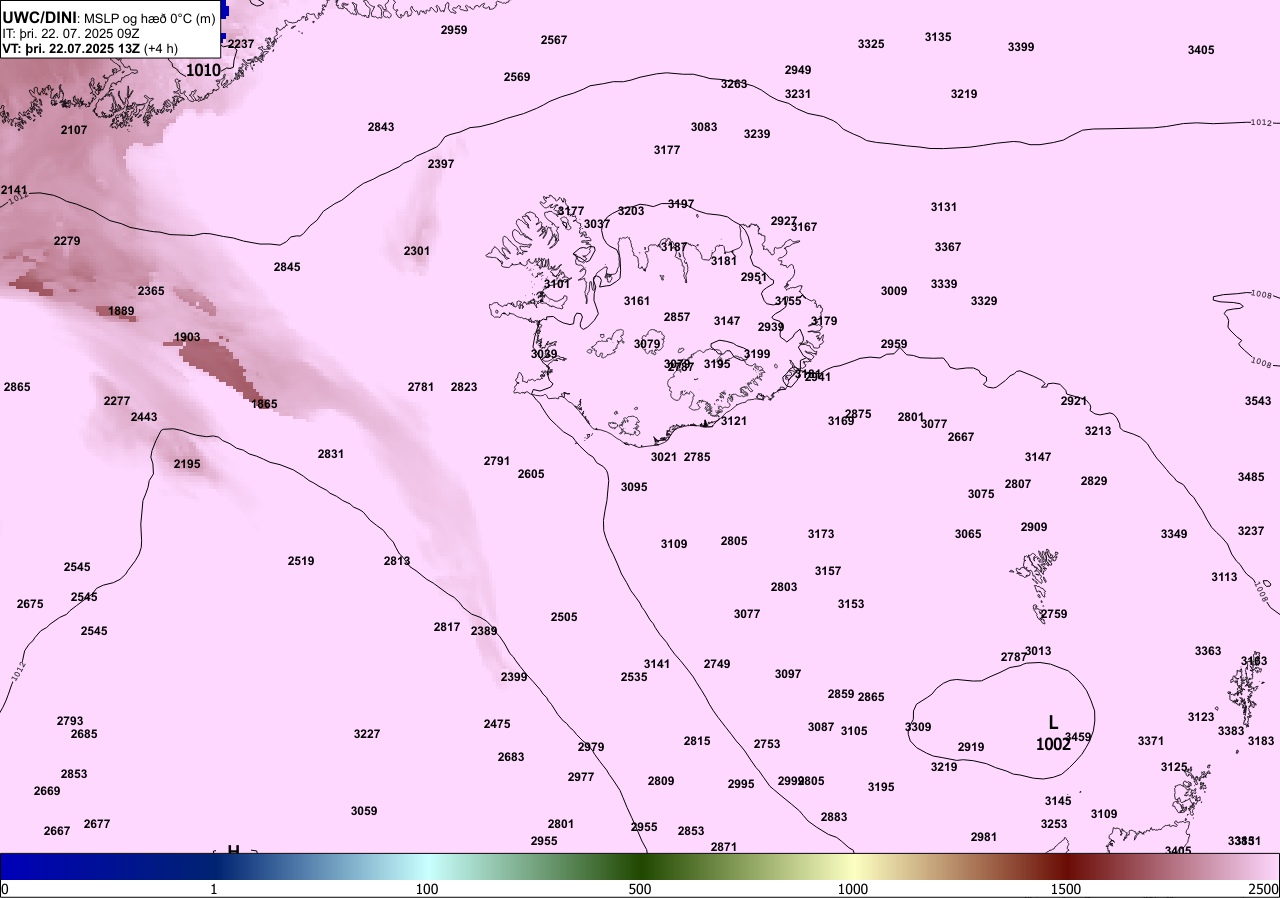
Task: Click the height value 3095 south of Iceland
Action: point(634,487)
